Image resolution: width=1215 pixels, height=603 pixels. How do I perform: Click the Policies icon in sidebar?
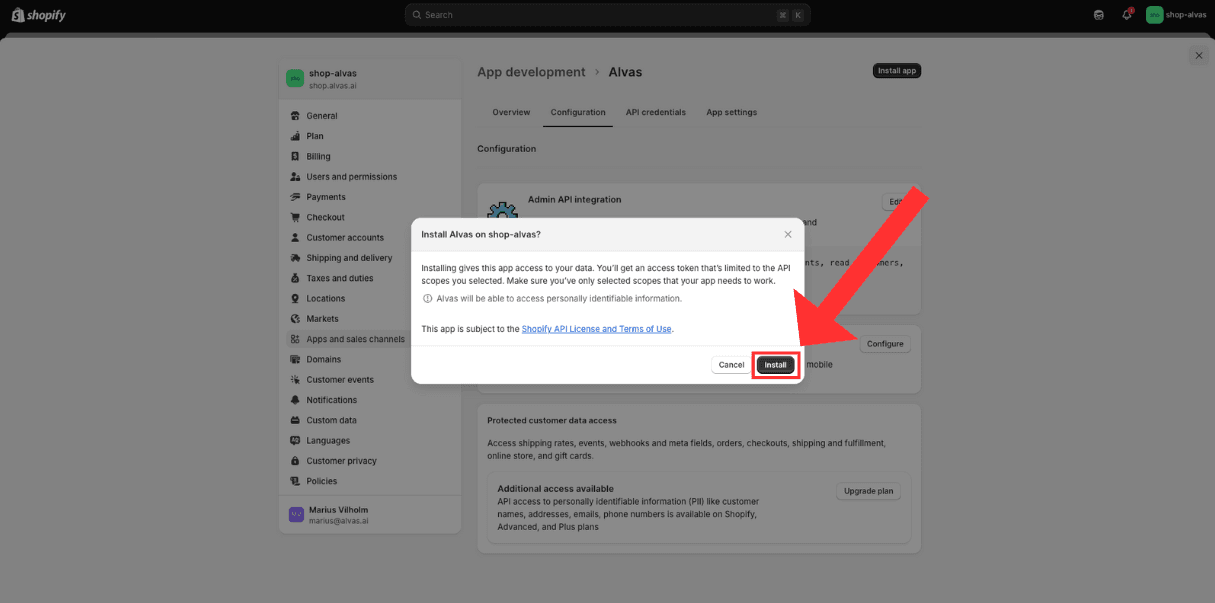295,481
